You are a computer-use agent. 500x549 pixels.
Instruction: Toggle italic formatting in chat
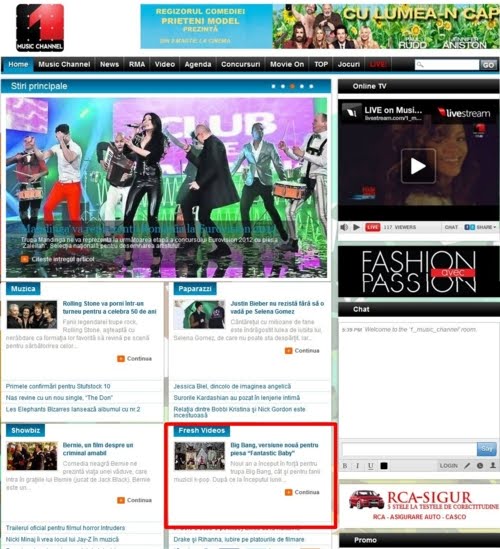pyautogui.click(x=357, y=466)
